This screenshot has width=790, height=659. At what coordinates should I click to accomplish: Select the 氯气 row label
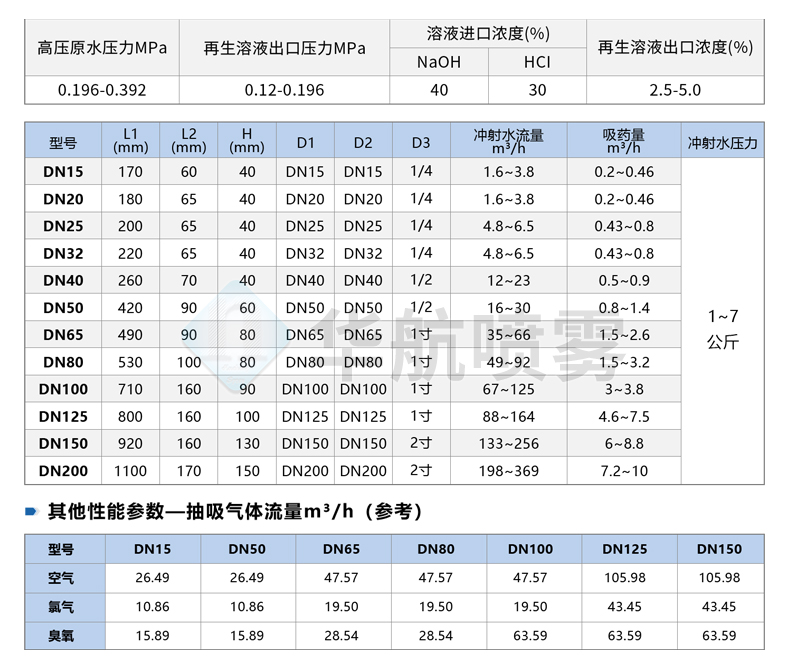[61, 606]
